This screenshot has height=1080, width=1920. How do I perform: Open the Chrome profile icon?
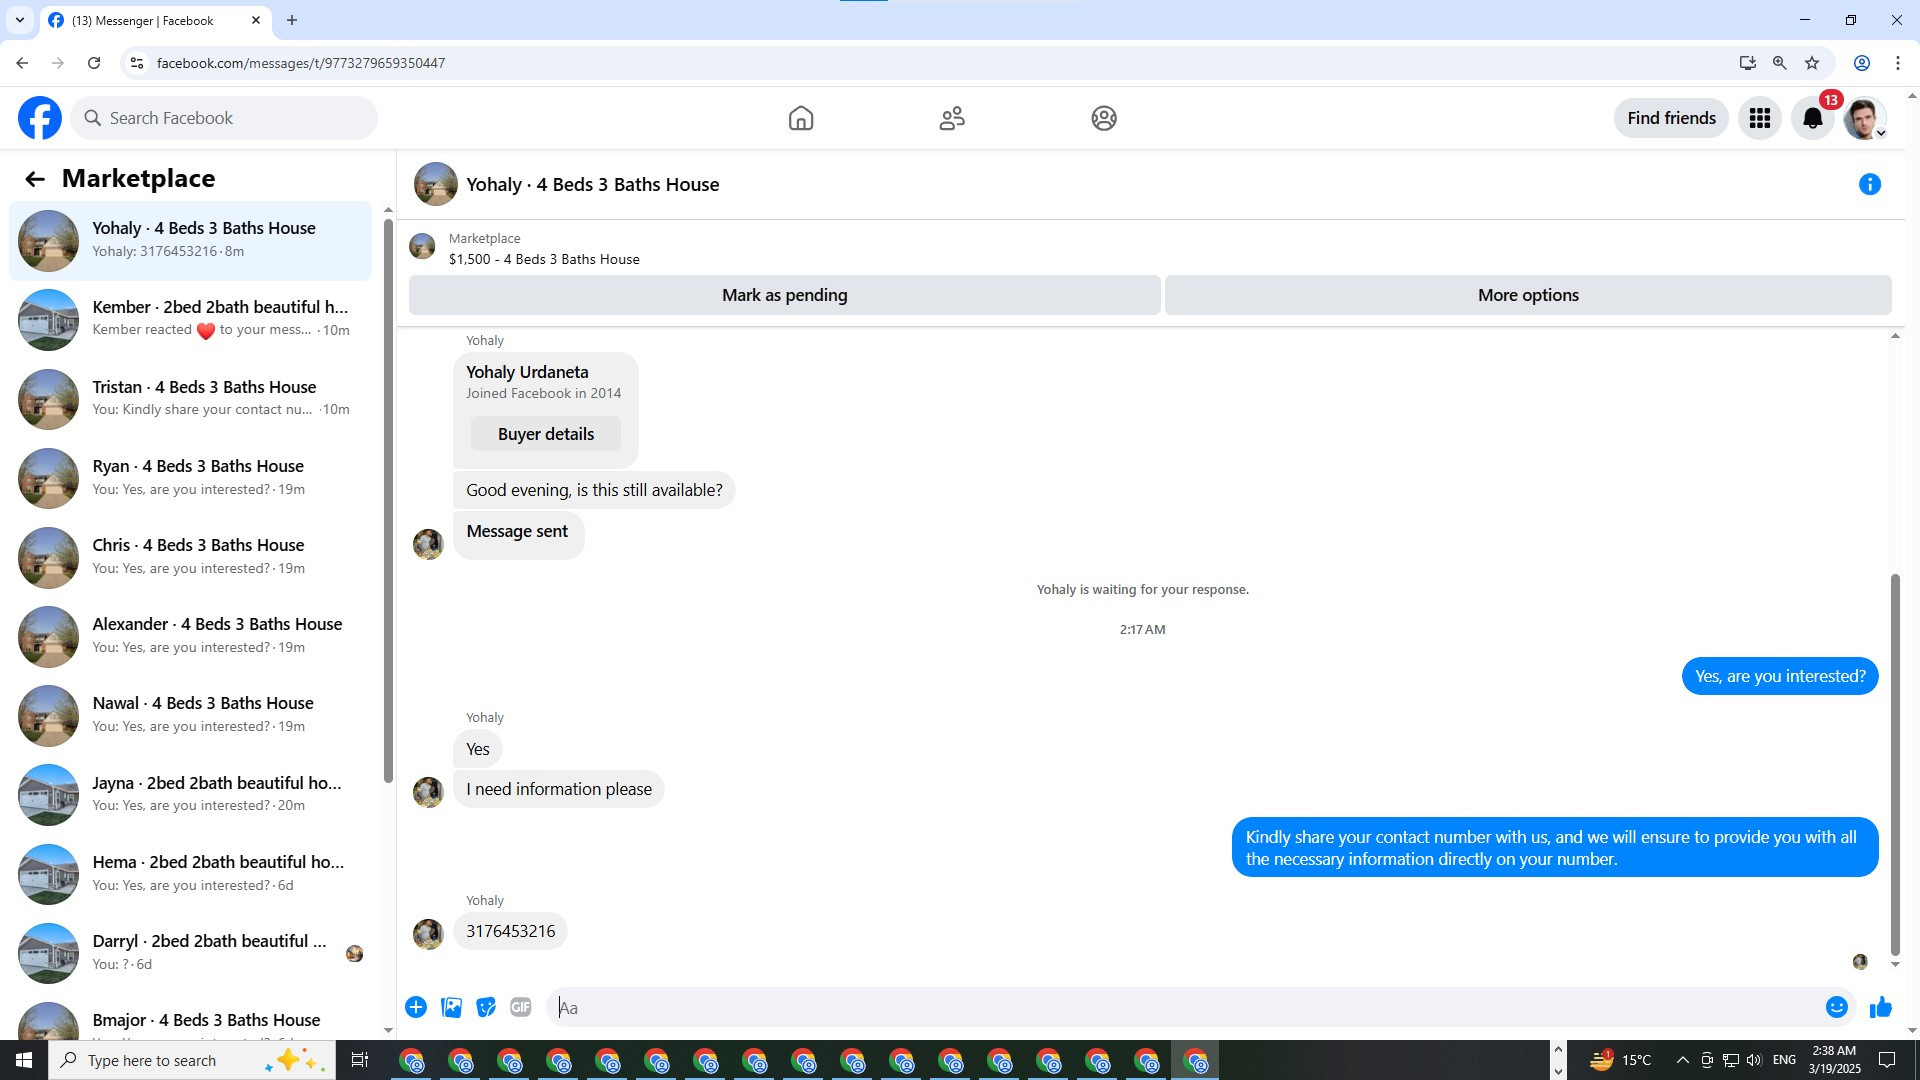tap(1862, 63)
